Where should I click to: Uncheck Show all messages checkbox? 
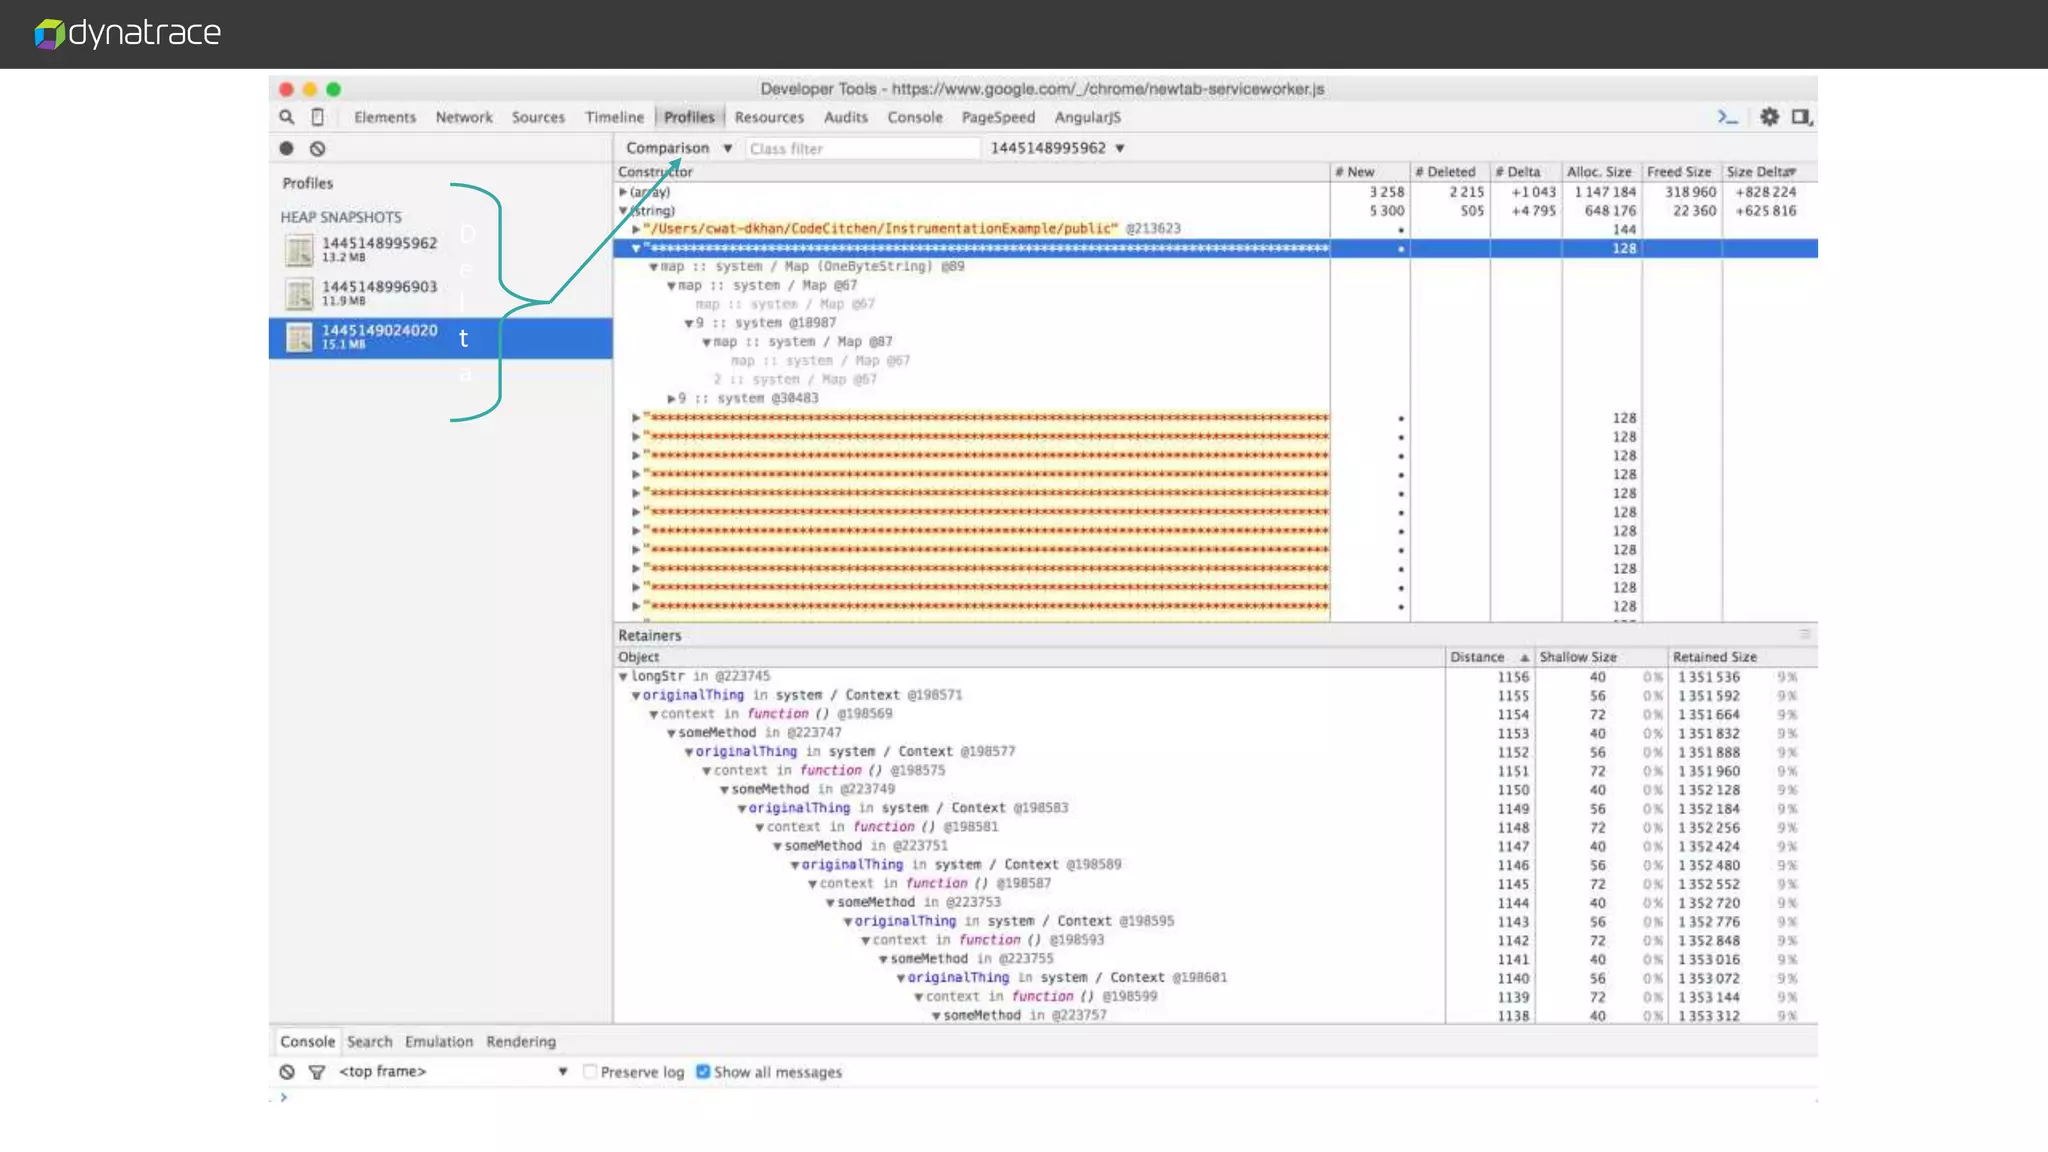pyautogui.click(x=703, y=1072)
